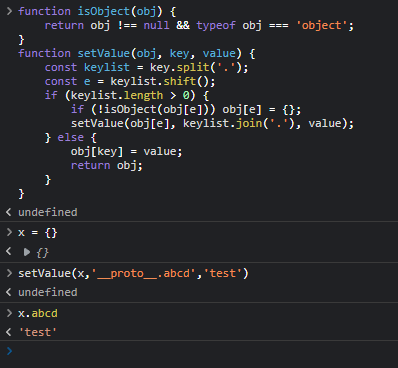Click the x = {} console entry
Image resolution: width=398 pixels, height=368 pixels.
[x=38, y=233]
